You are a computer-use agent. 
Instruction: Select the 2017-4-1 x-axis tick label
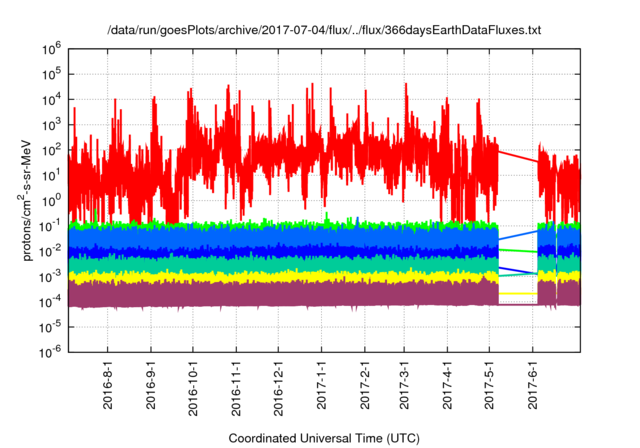[x=447, y=388]
